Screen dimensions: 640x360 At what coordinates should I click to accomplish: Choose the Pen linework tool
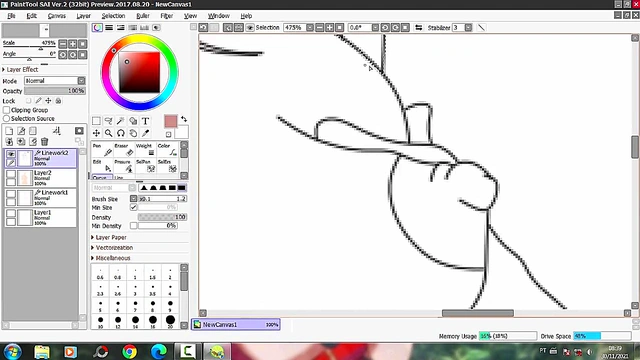(x=102, y=150)
